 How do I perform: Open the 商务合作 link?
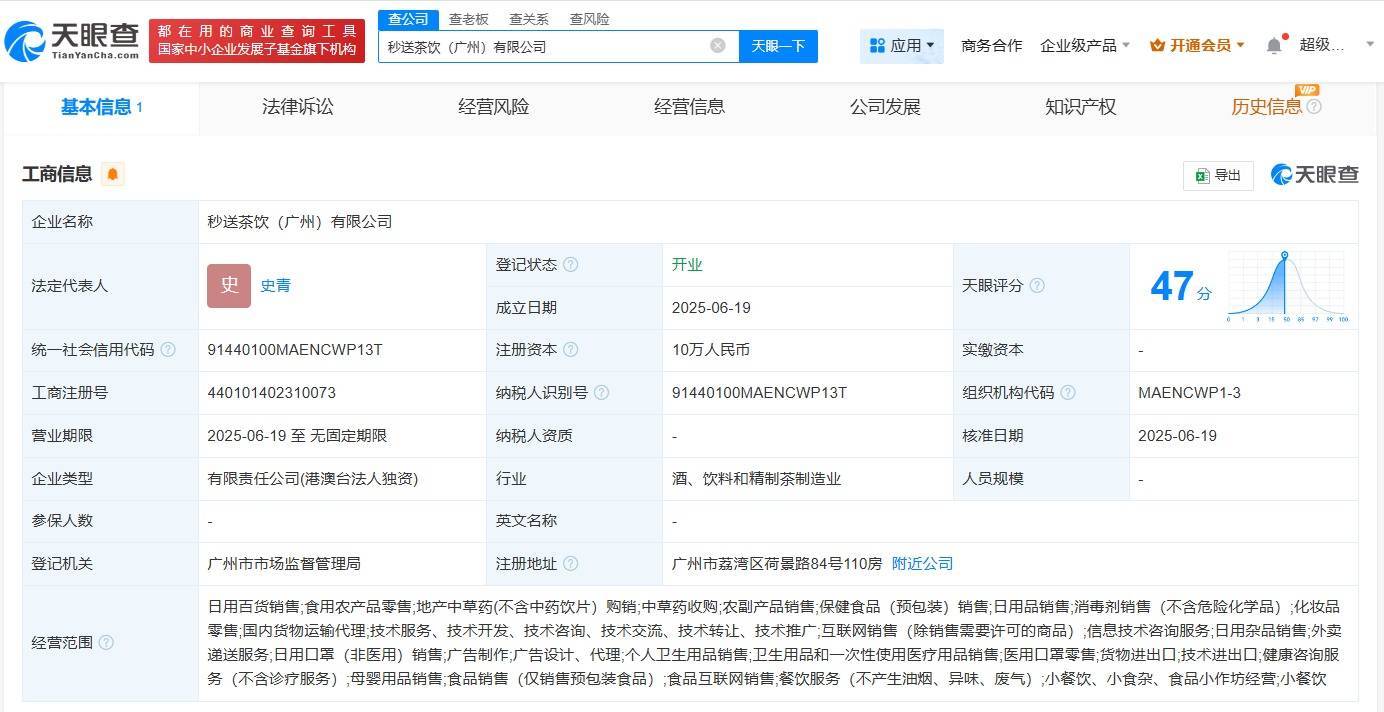(991, 45)
